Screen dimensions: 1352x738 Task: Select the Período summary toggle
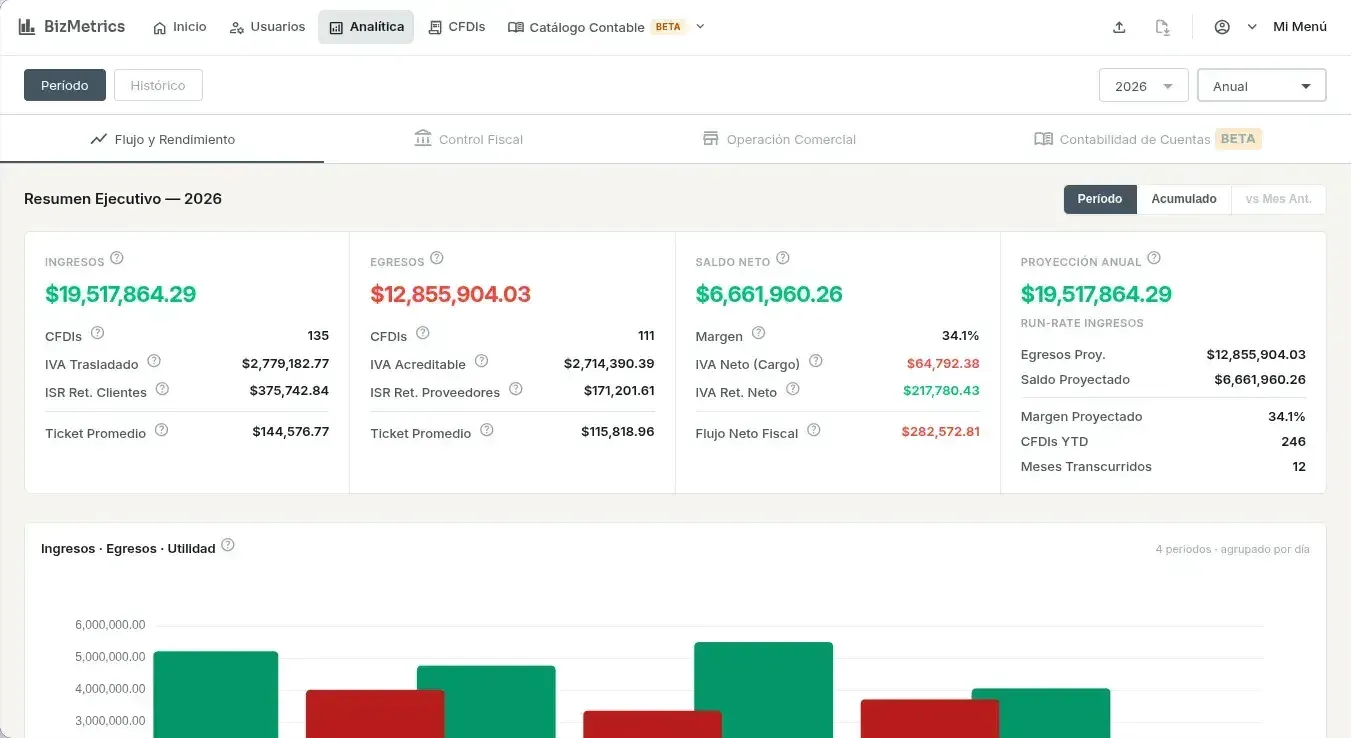1100,199
